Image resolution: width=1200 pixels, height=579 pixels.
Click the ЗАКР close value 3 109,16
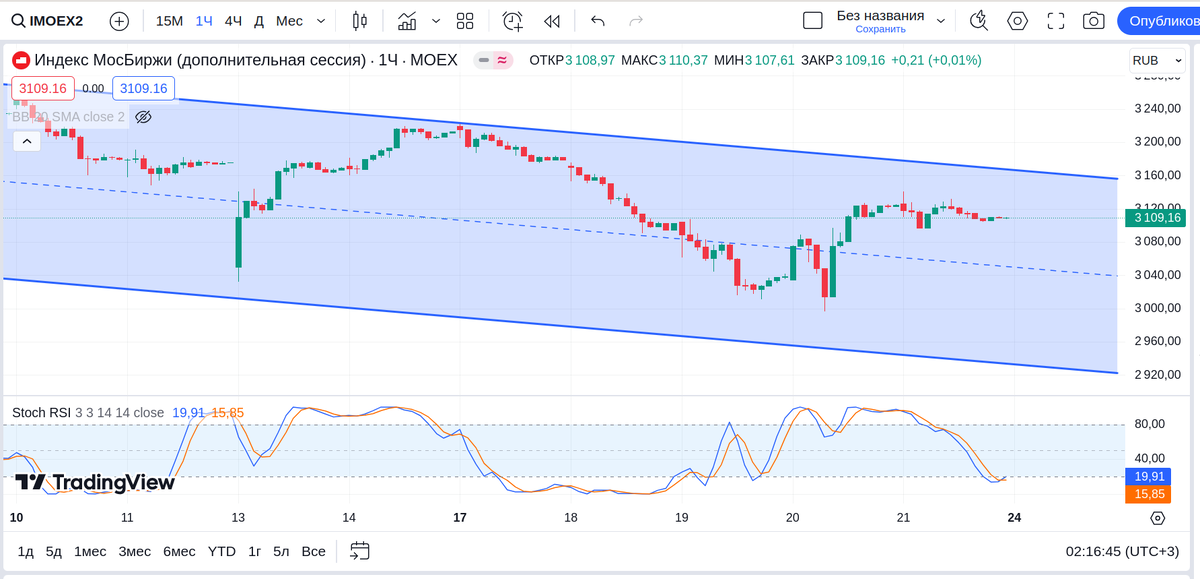coord(859,60)
